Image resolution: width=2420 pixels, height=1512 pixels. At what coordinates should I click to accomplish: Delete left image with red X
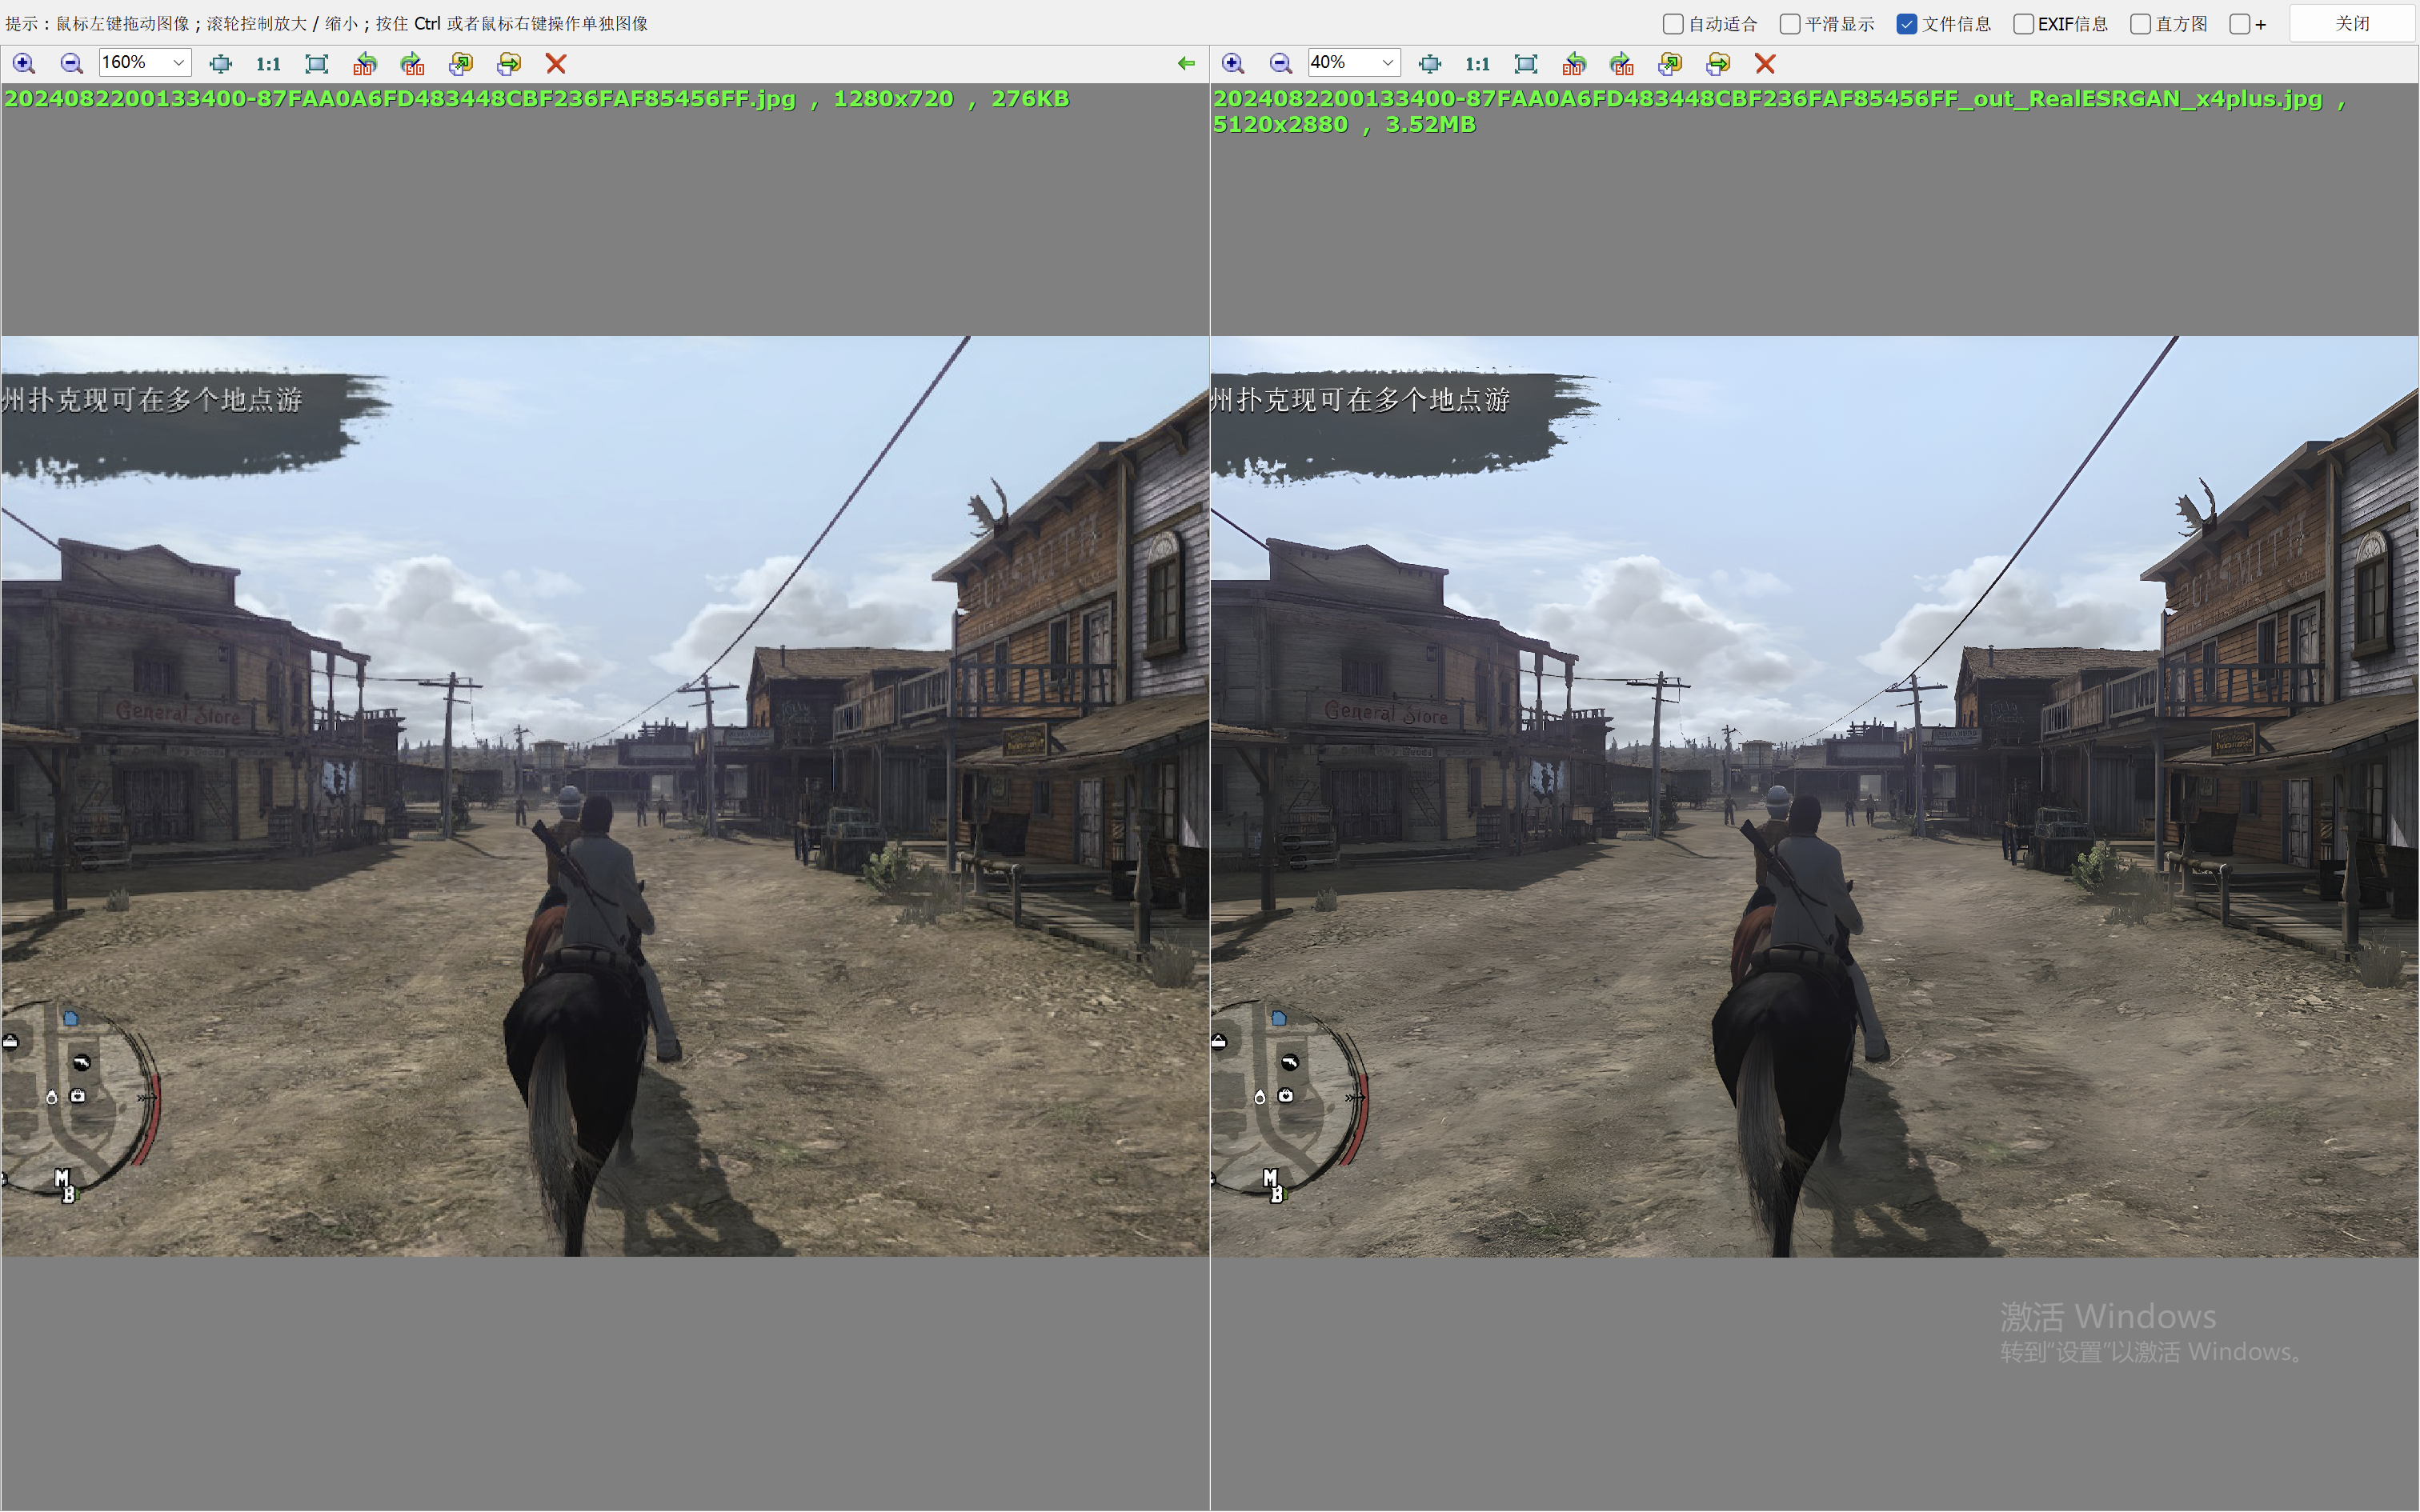click(x=556, y=64)
